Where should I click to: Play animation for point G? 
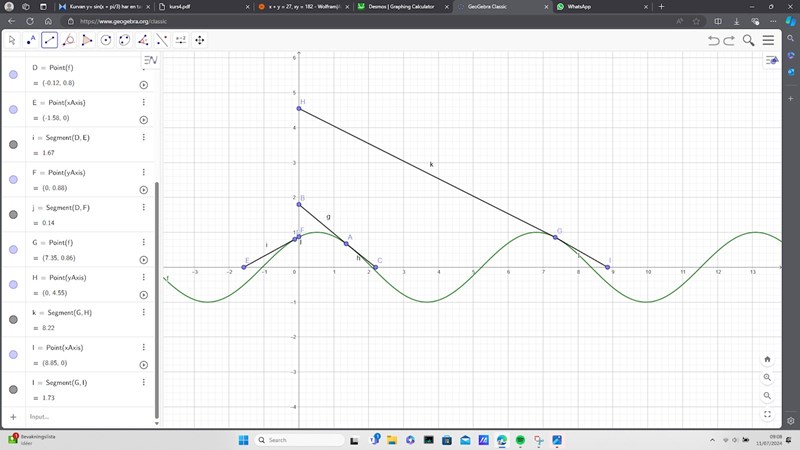pyautogui.click(x=144, y=260)
